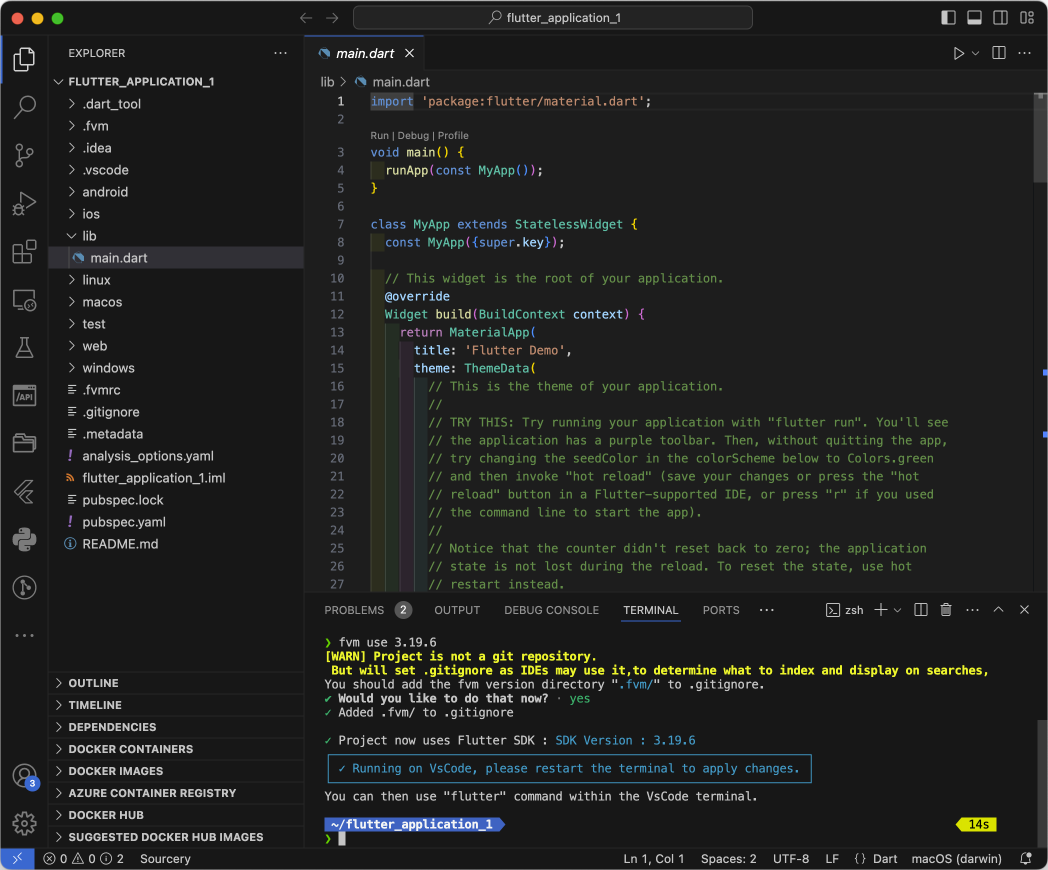Open the Python sidebar icon
Image resolution: width=1048 pixels, height=870 pixels.
click(x=24, y=539)
